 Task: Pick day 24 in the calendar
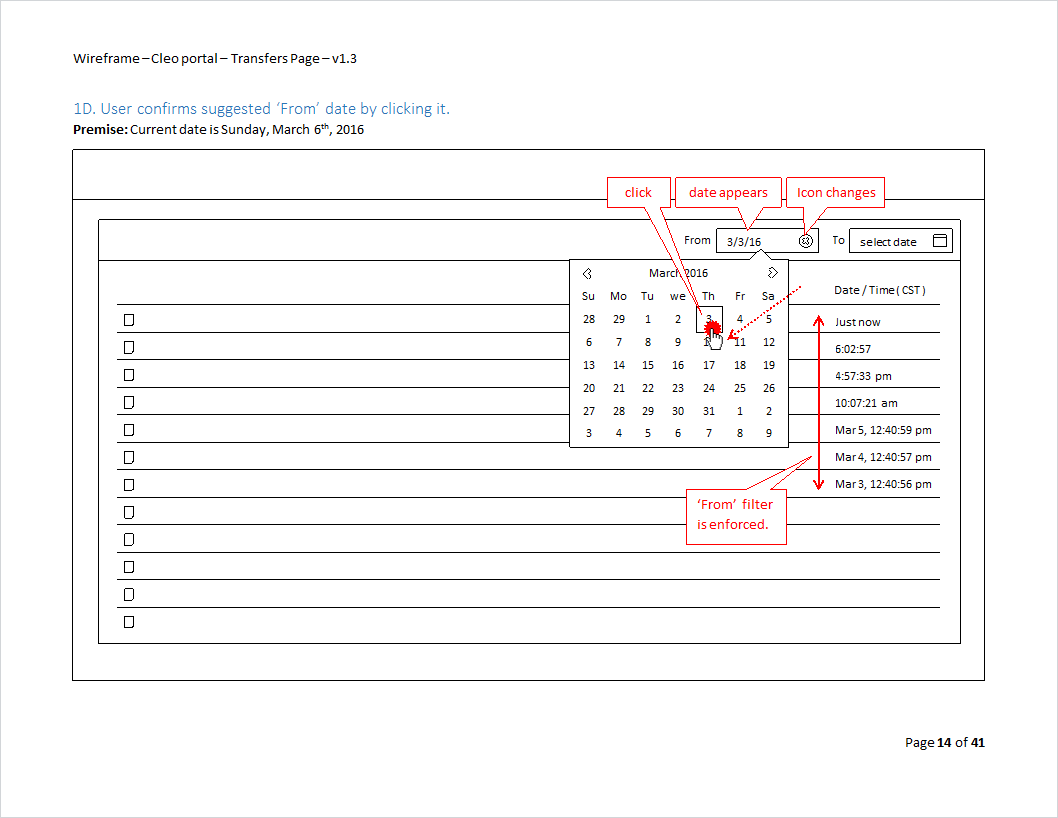708,388
